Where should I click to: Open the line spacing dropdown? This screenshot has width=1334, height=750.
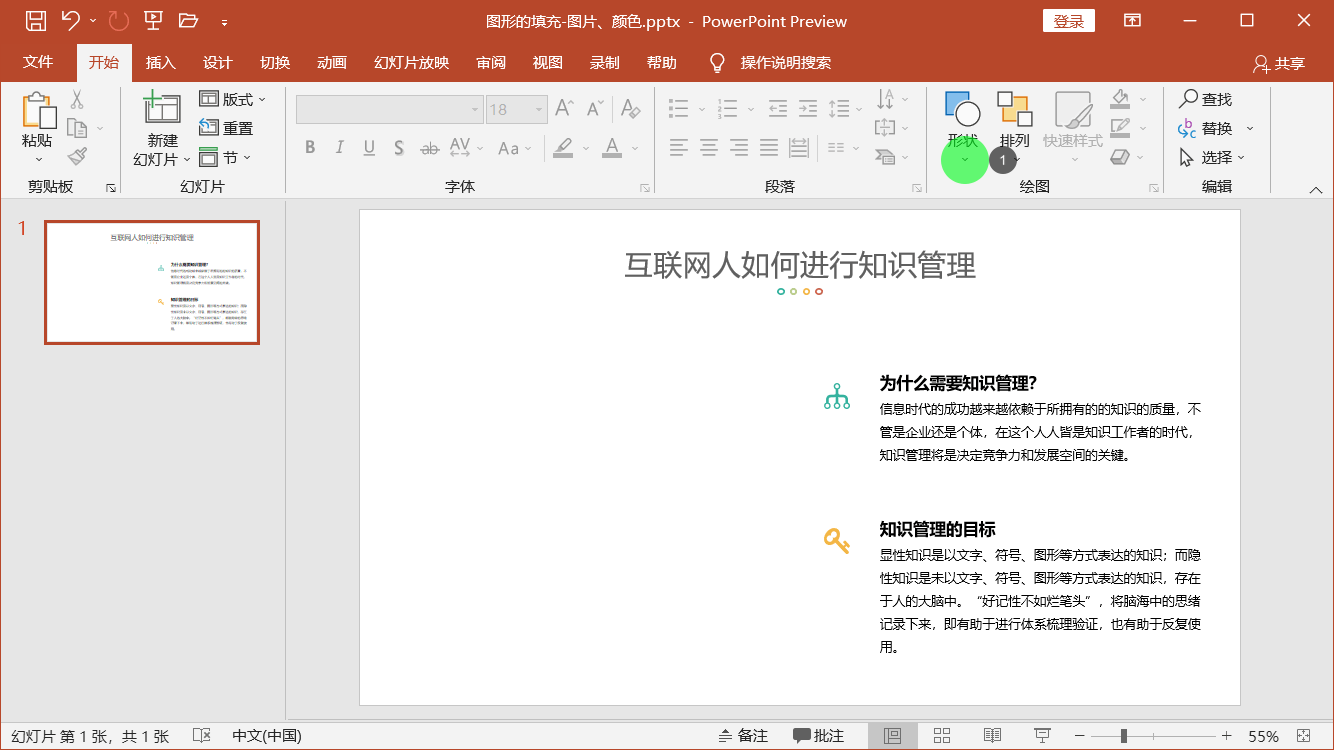pos(845,108)
